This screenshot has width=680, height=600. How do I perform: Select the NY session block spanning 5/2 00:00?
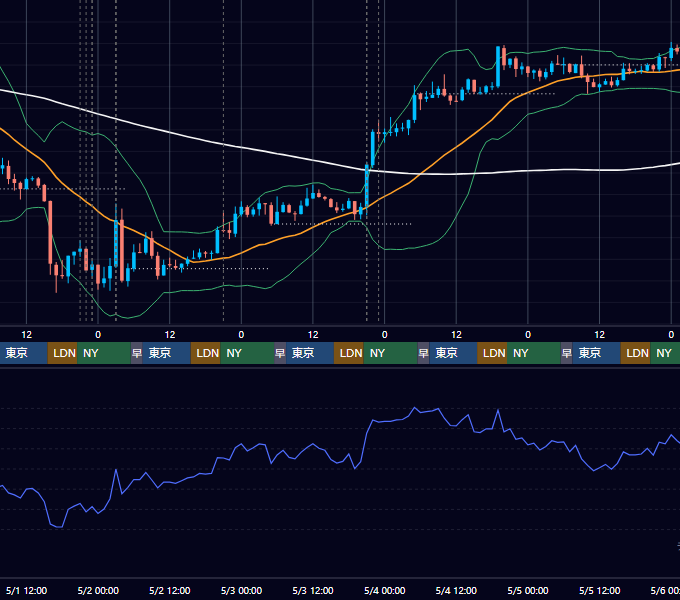click(104, 353)
